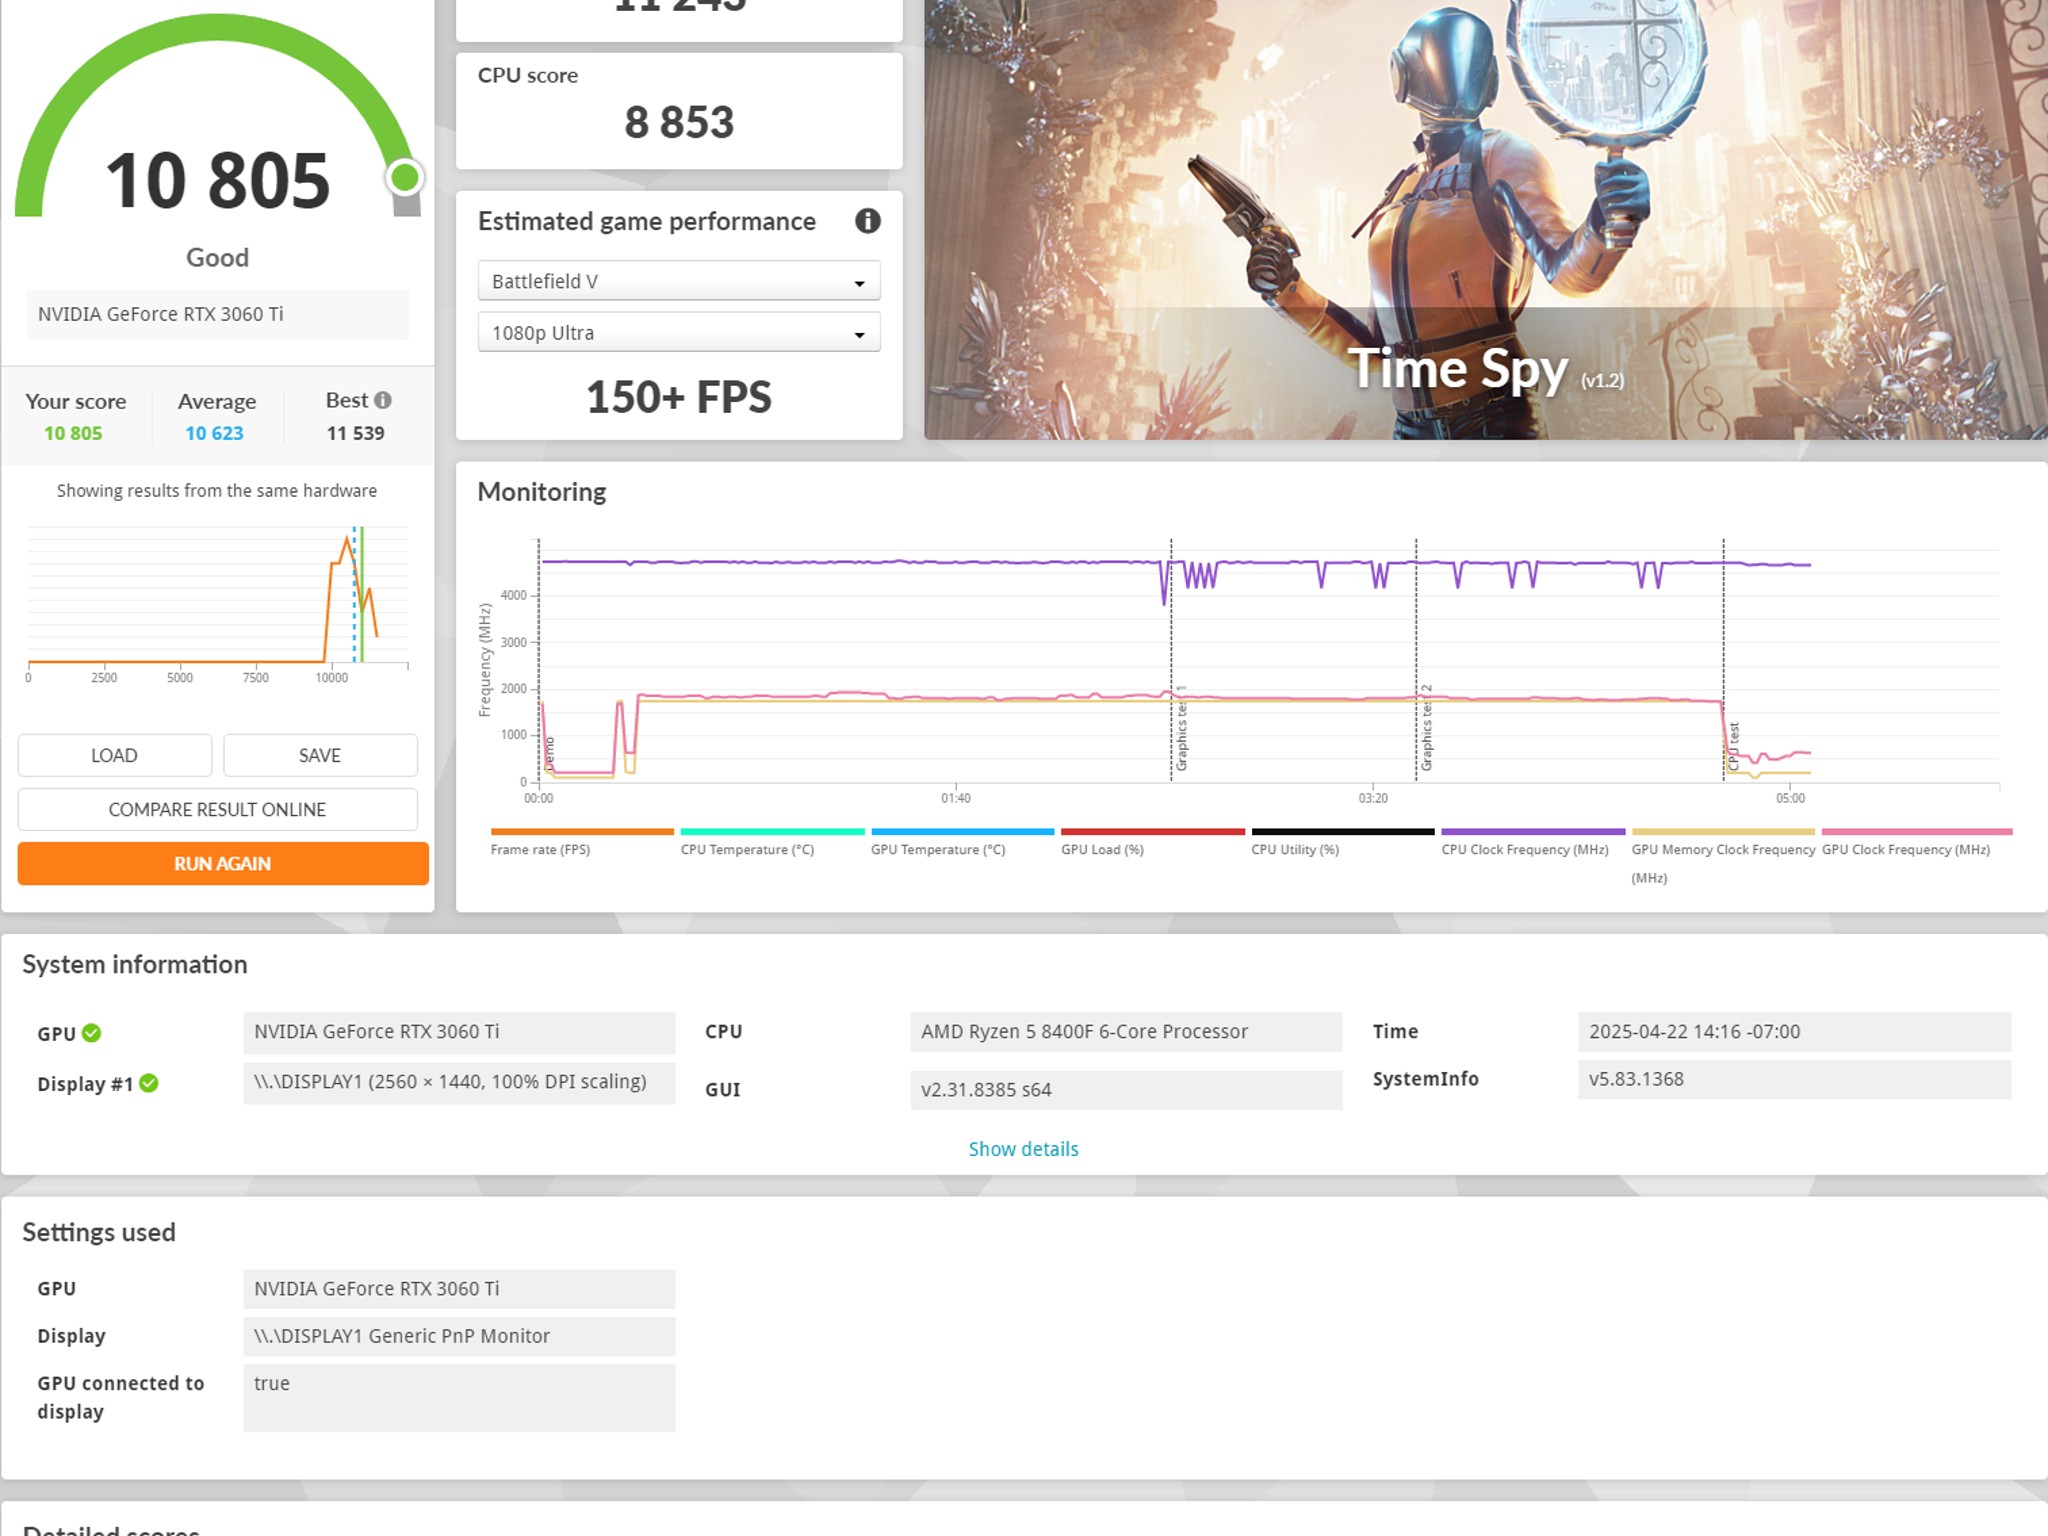Image resolution: width=2048 pixels, height=1536 pixels.
Task: Click the \\.\DISPLAY1 (2560 × 1440) display field
Action: (x=459, y=1082)
